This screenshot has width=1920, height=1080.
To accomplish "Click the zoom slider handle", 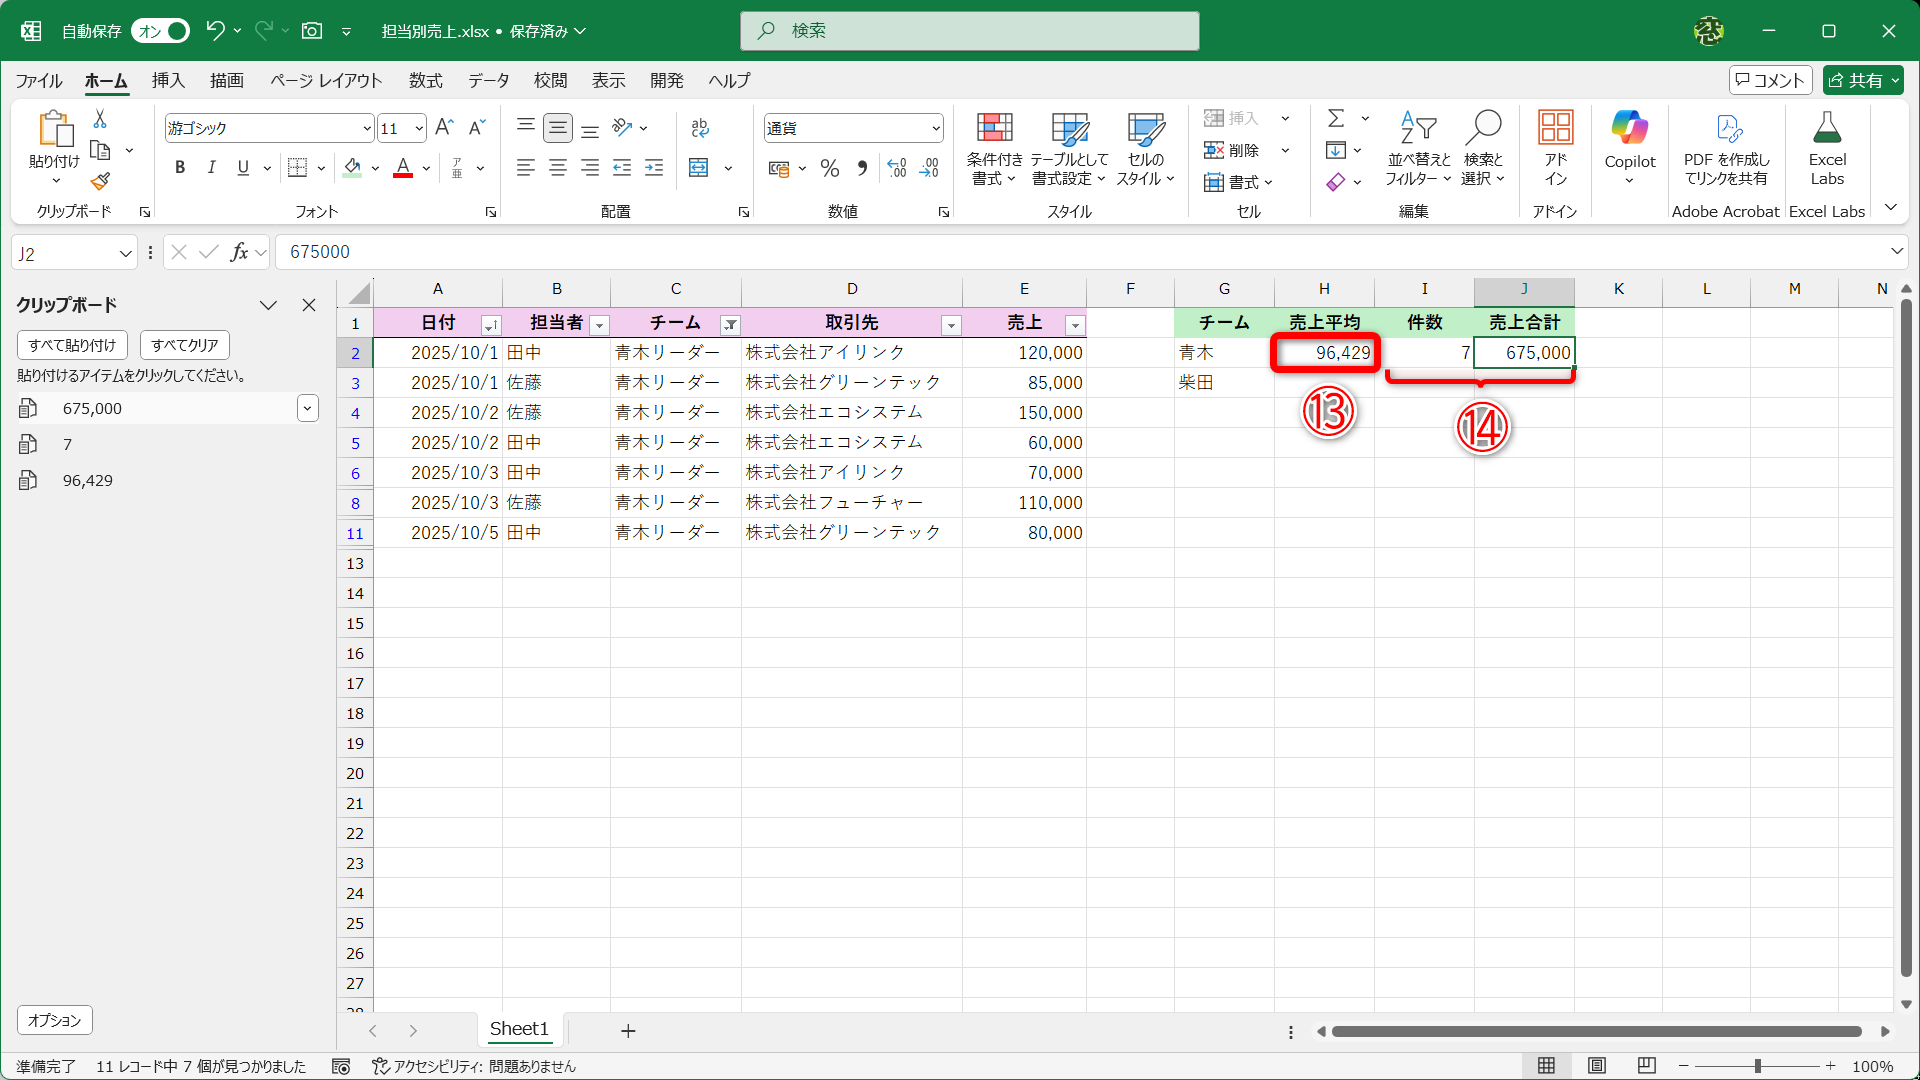I will 1757,1066.
